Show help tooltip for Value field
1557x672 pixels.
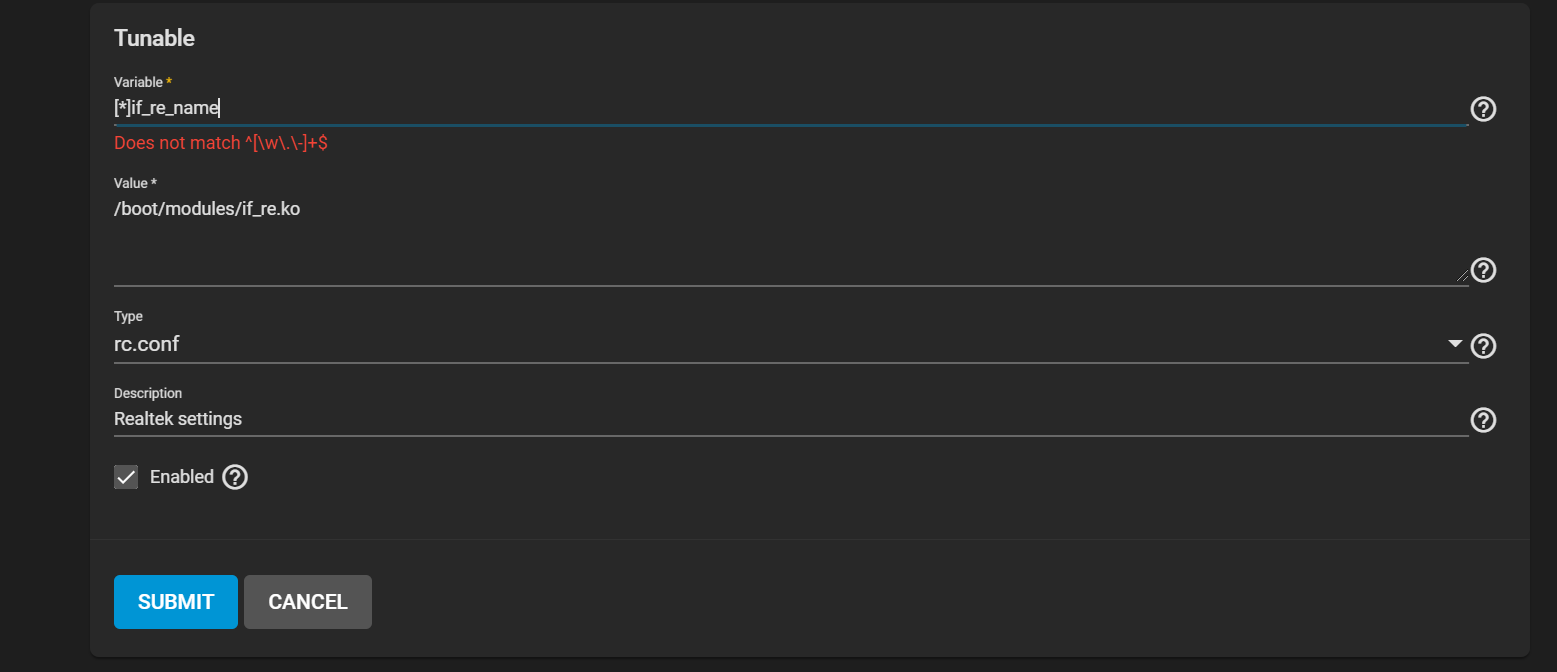pyautogui.click(x=1484, y=270)
